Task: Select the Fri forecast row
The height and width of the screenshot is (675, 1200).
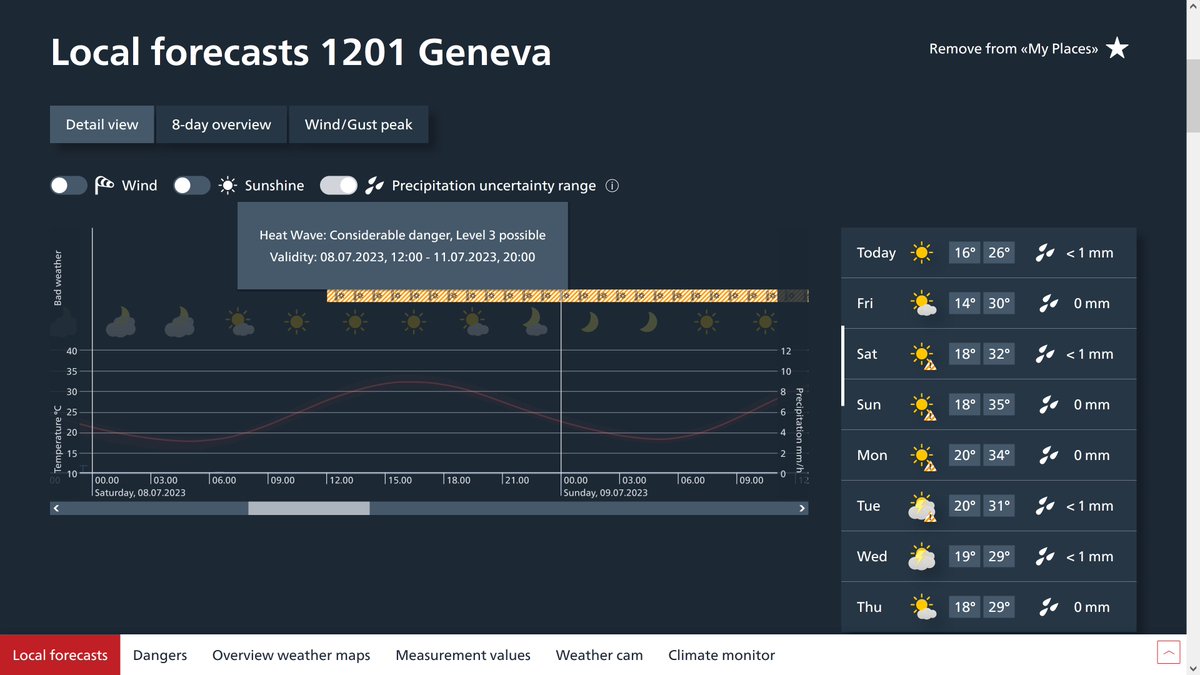Action: 989,303
